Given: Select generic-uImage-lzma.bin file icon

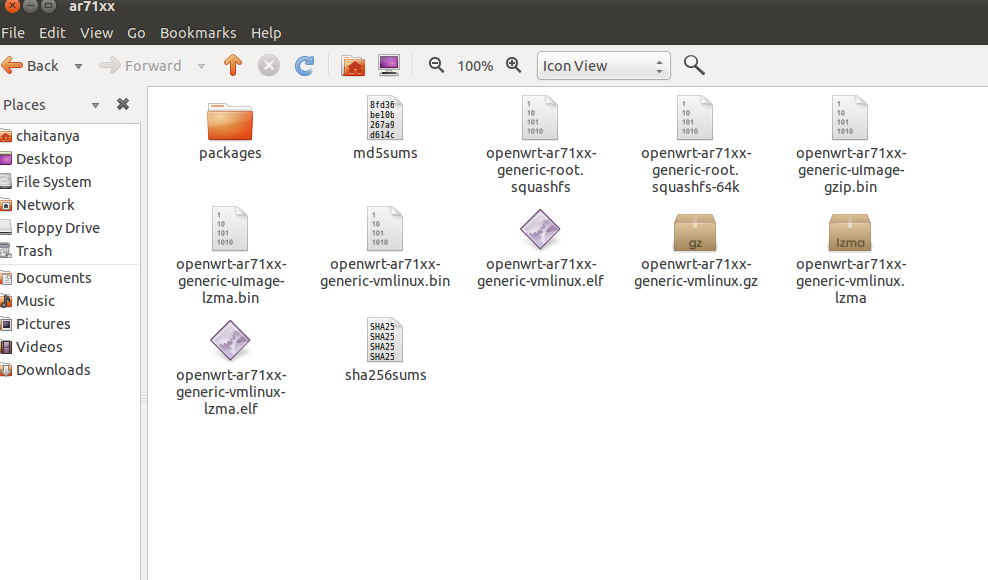Looking at the screenshot, I should 230,229.
